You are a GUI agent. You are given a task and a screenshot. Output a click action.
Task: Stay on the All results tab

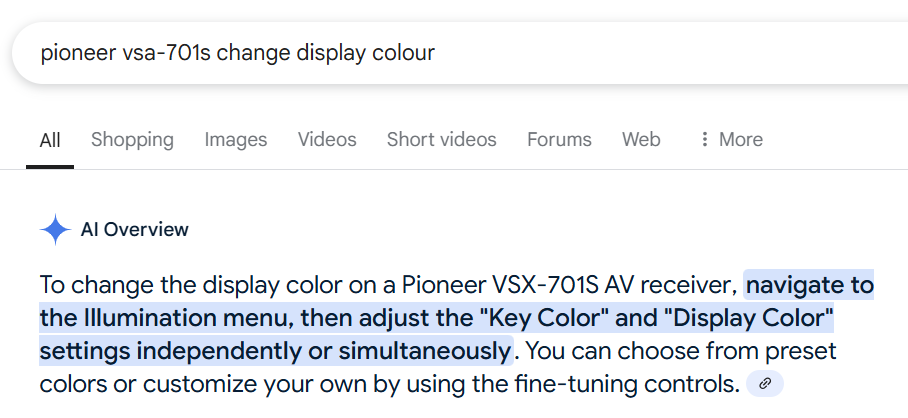(50, 140)
